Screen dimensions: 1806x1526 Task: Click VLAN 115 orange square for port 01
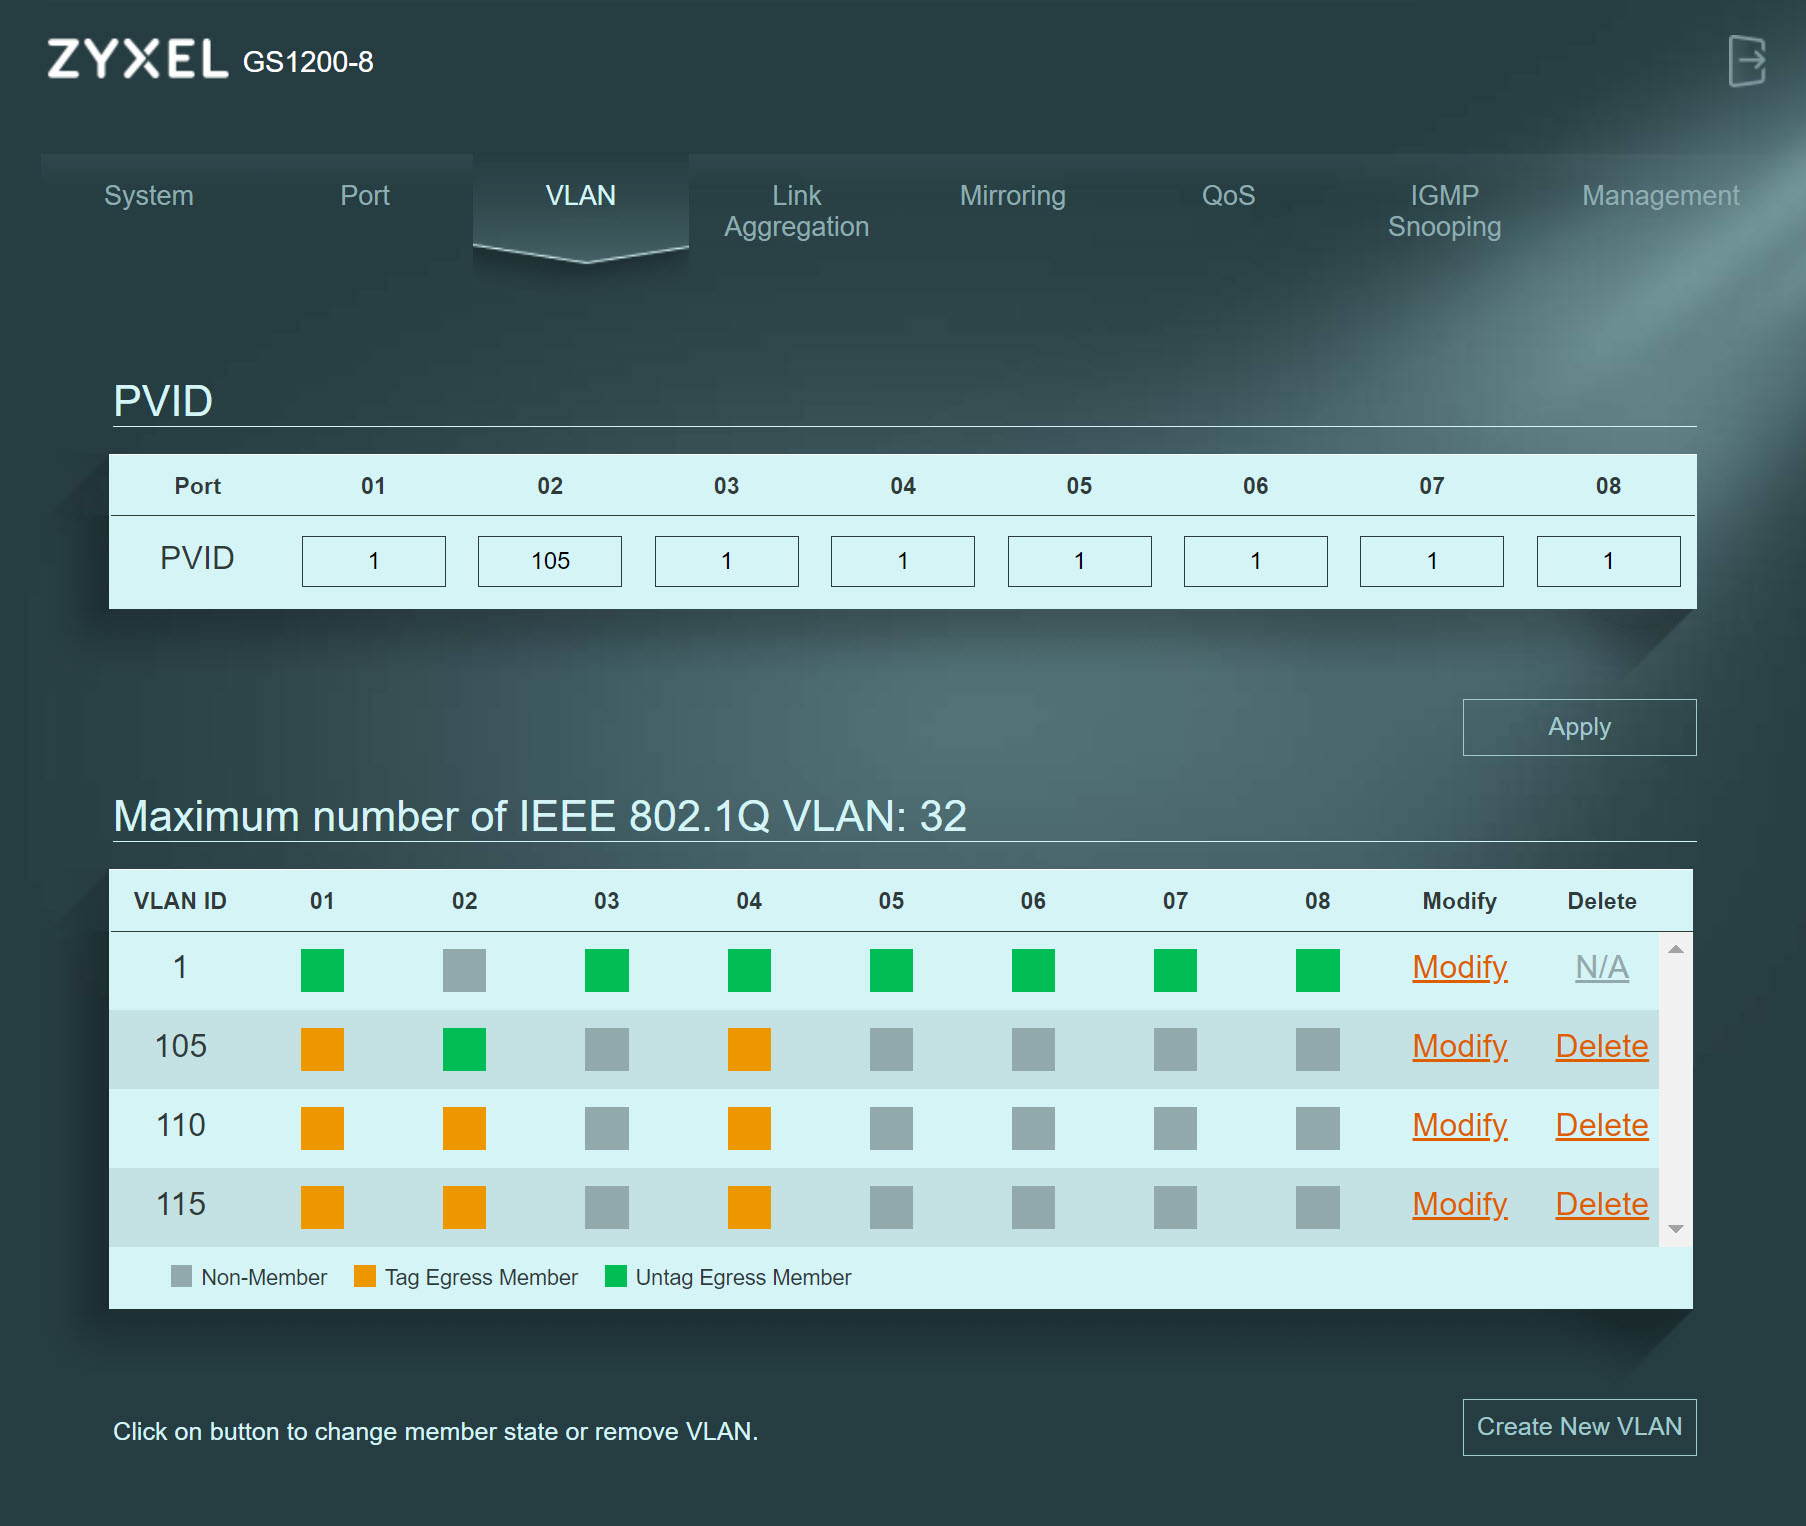tap(322, 1207)
